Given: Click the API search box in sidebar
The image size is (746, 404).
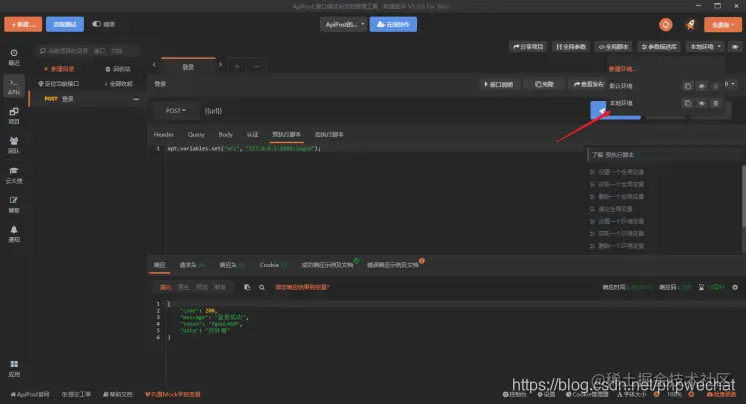Looking at the screenshot, I should [88, 50].
